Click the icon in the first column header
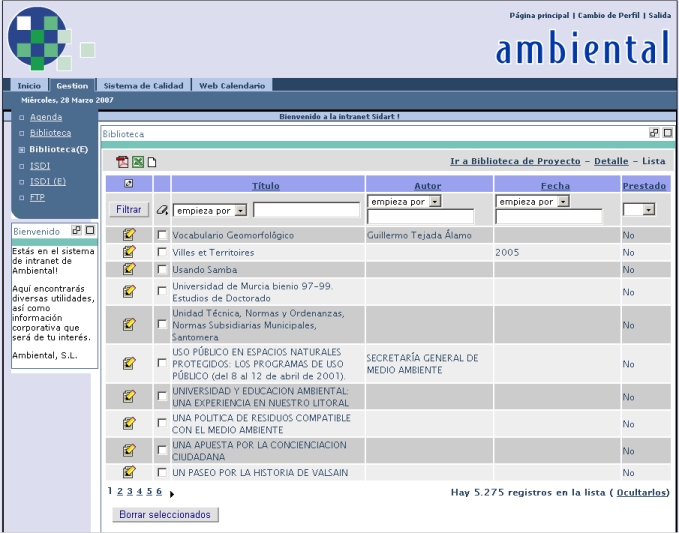 129,184
